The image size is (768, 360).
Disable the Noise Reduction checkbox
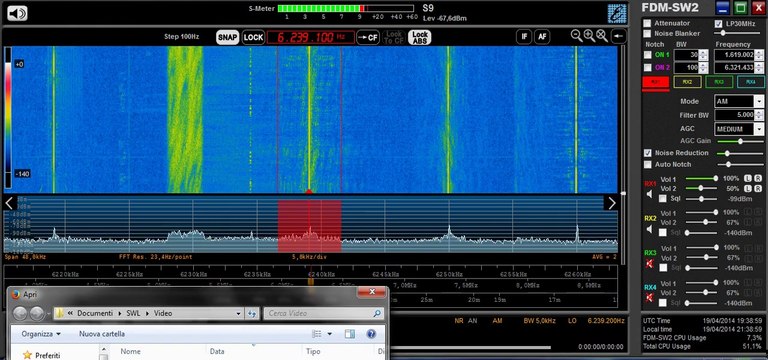coord(648,153)
